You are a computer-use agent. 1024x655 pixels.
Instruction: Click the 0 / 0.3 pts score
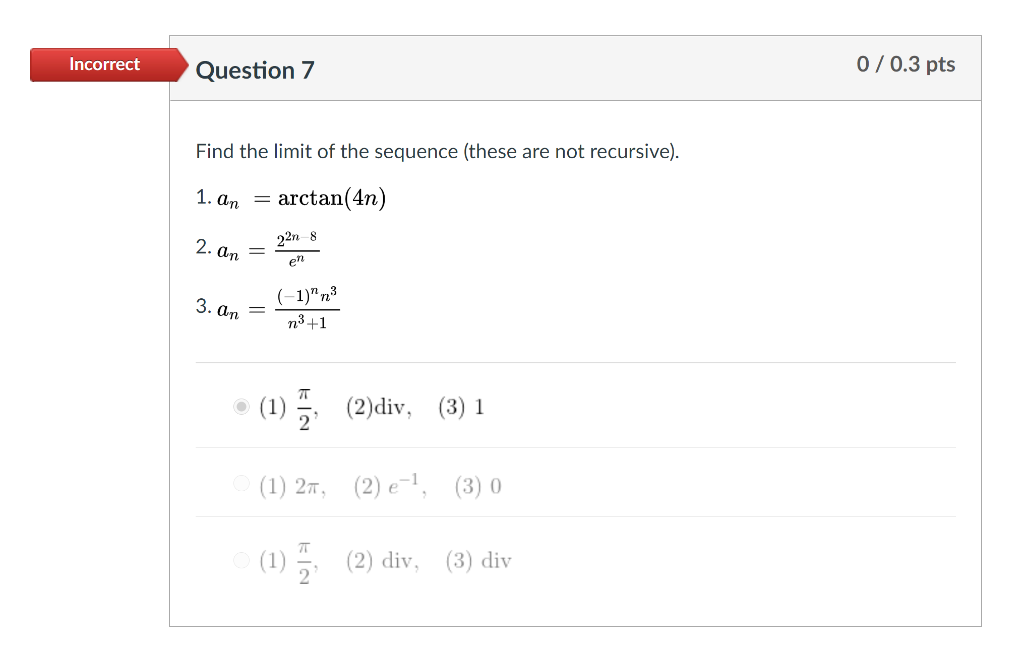(x=906, y=64)
